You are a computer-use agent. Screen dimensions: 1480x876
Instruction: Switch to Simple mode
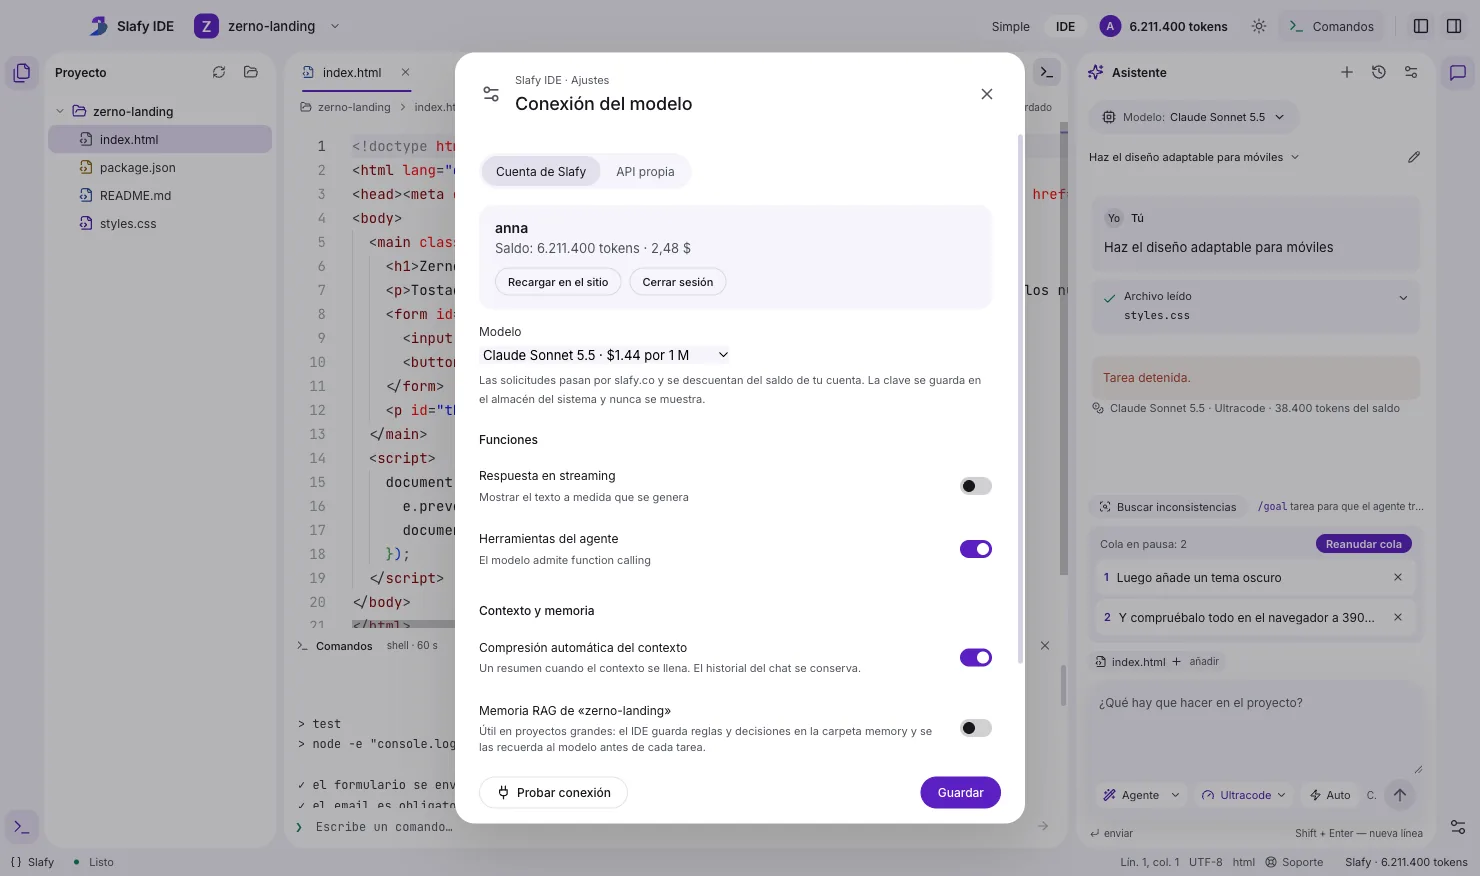1010,26
